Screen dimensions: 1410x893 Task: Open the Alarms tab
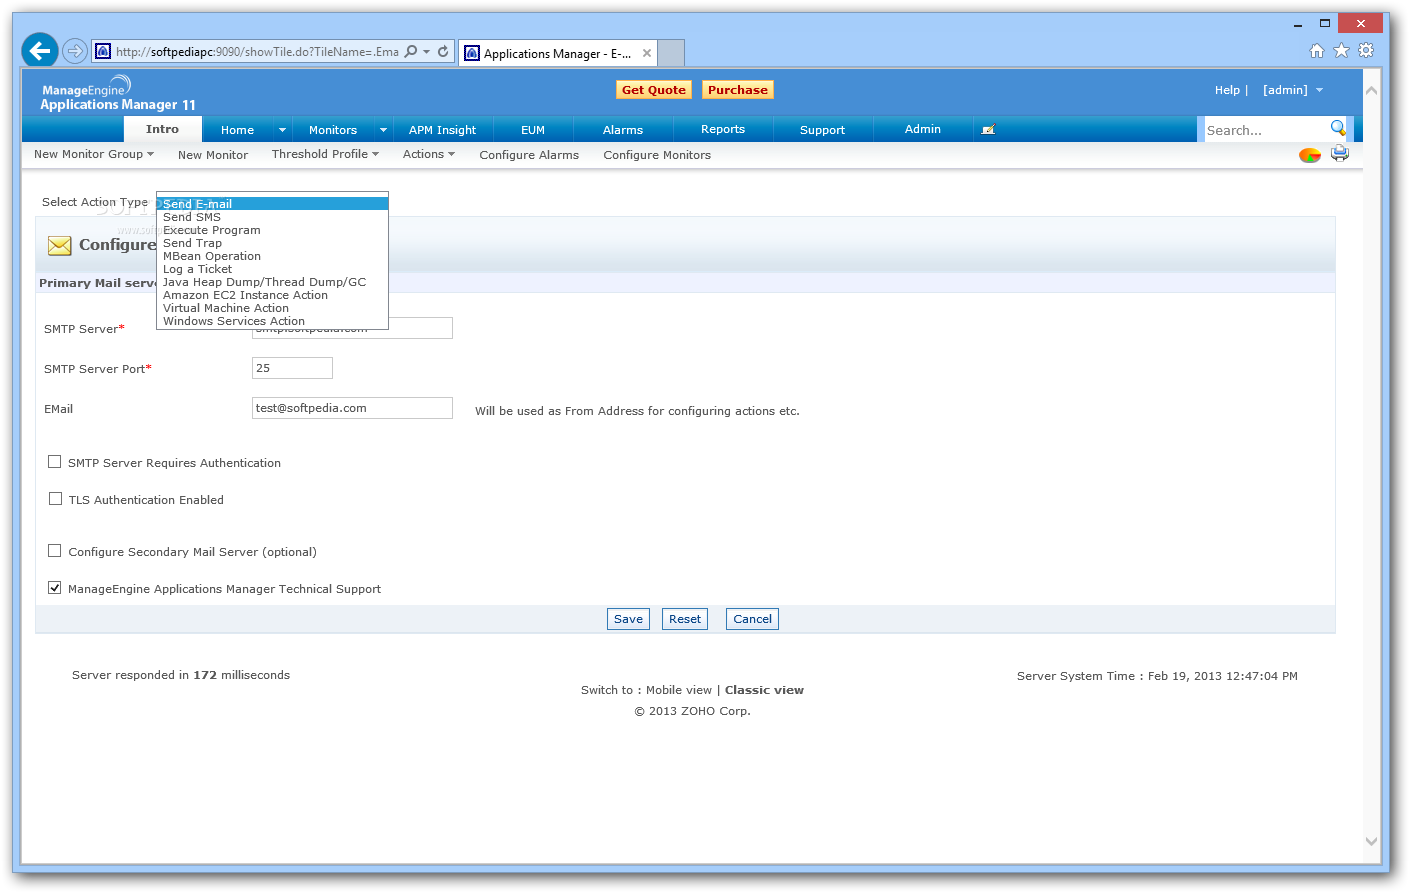pyautogui.click(x=623, y=130)
